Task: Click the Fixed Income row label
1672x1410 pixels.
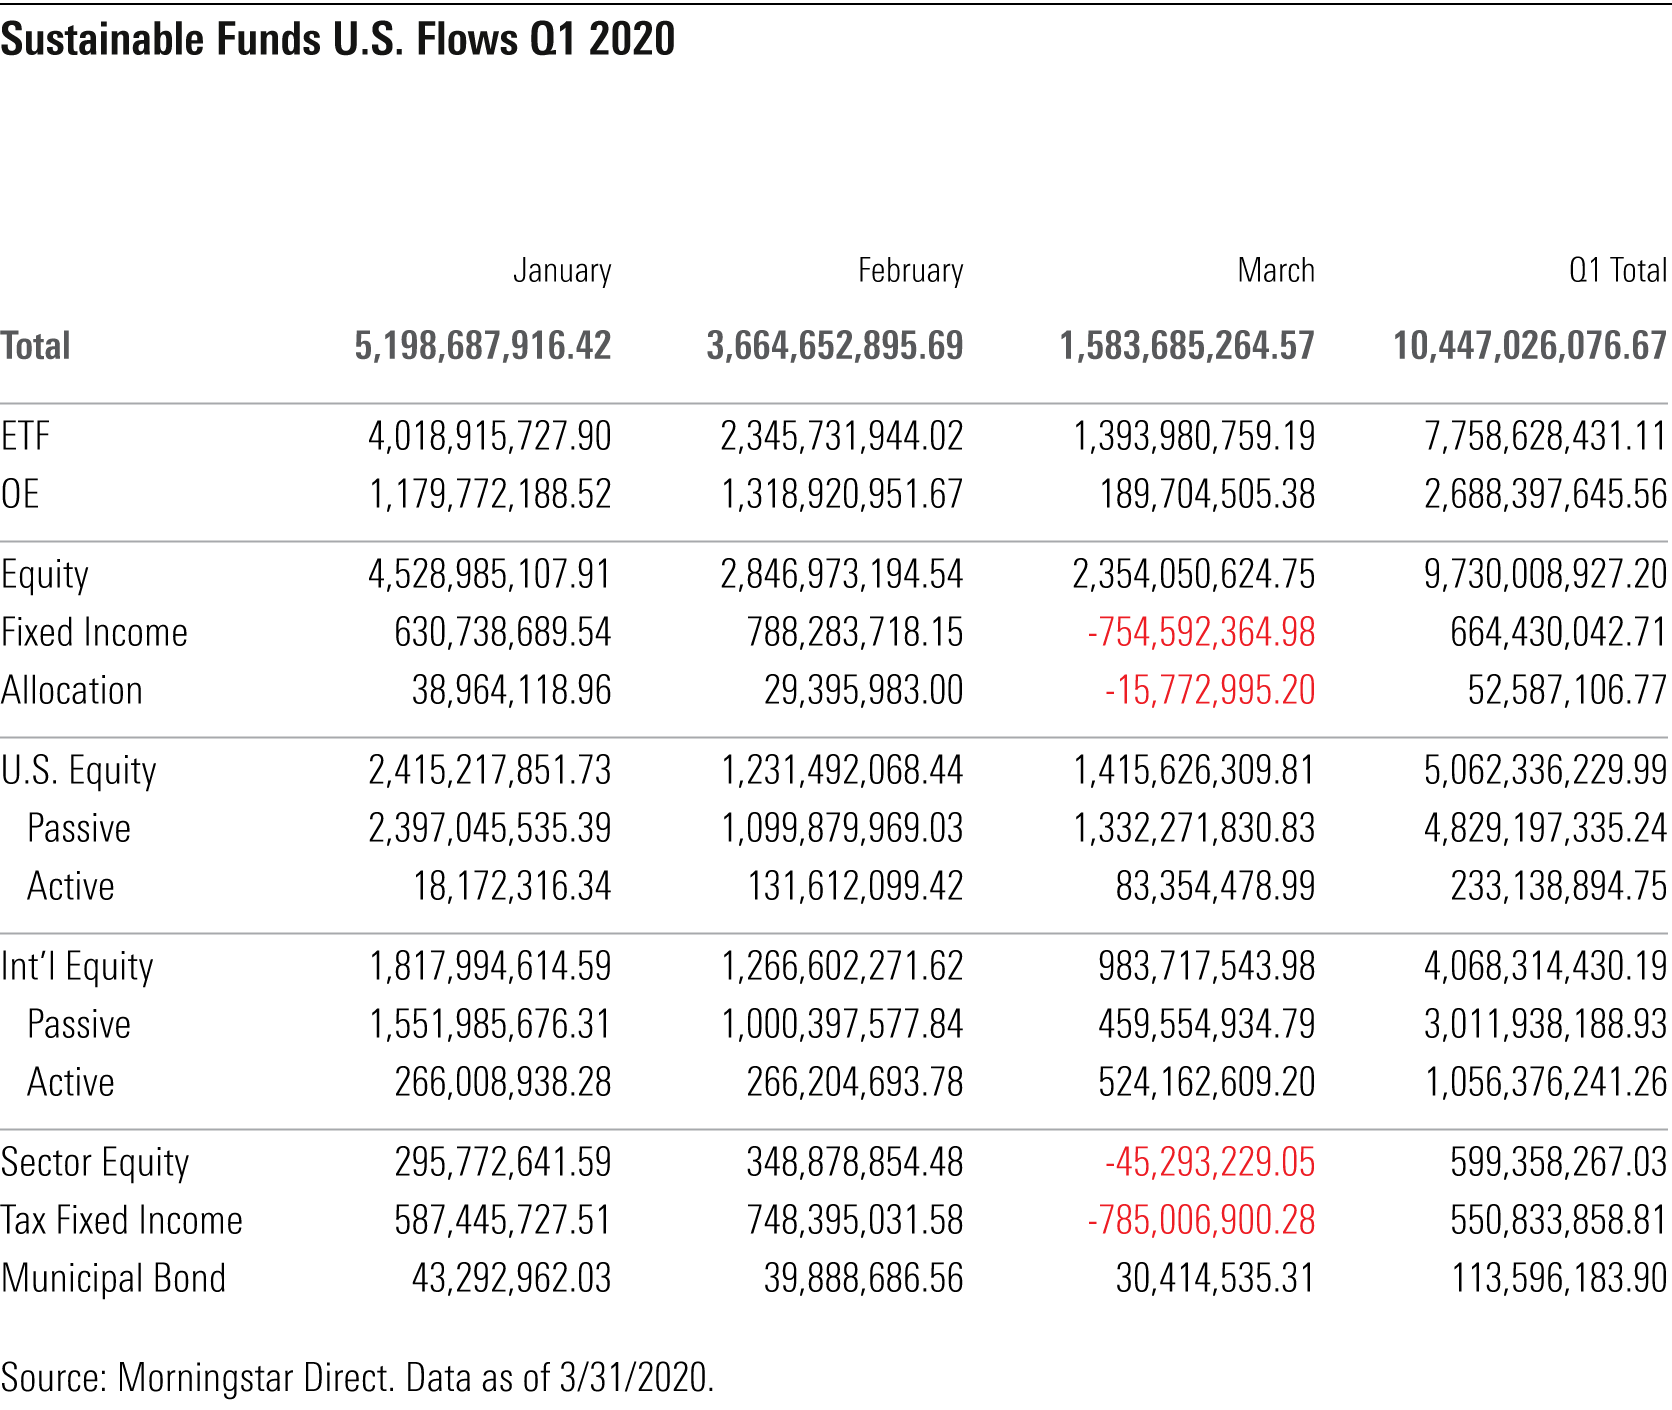Action: tap(95, 632)
